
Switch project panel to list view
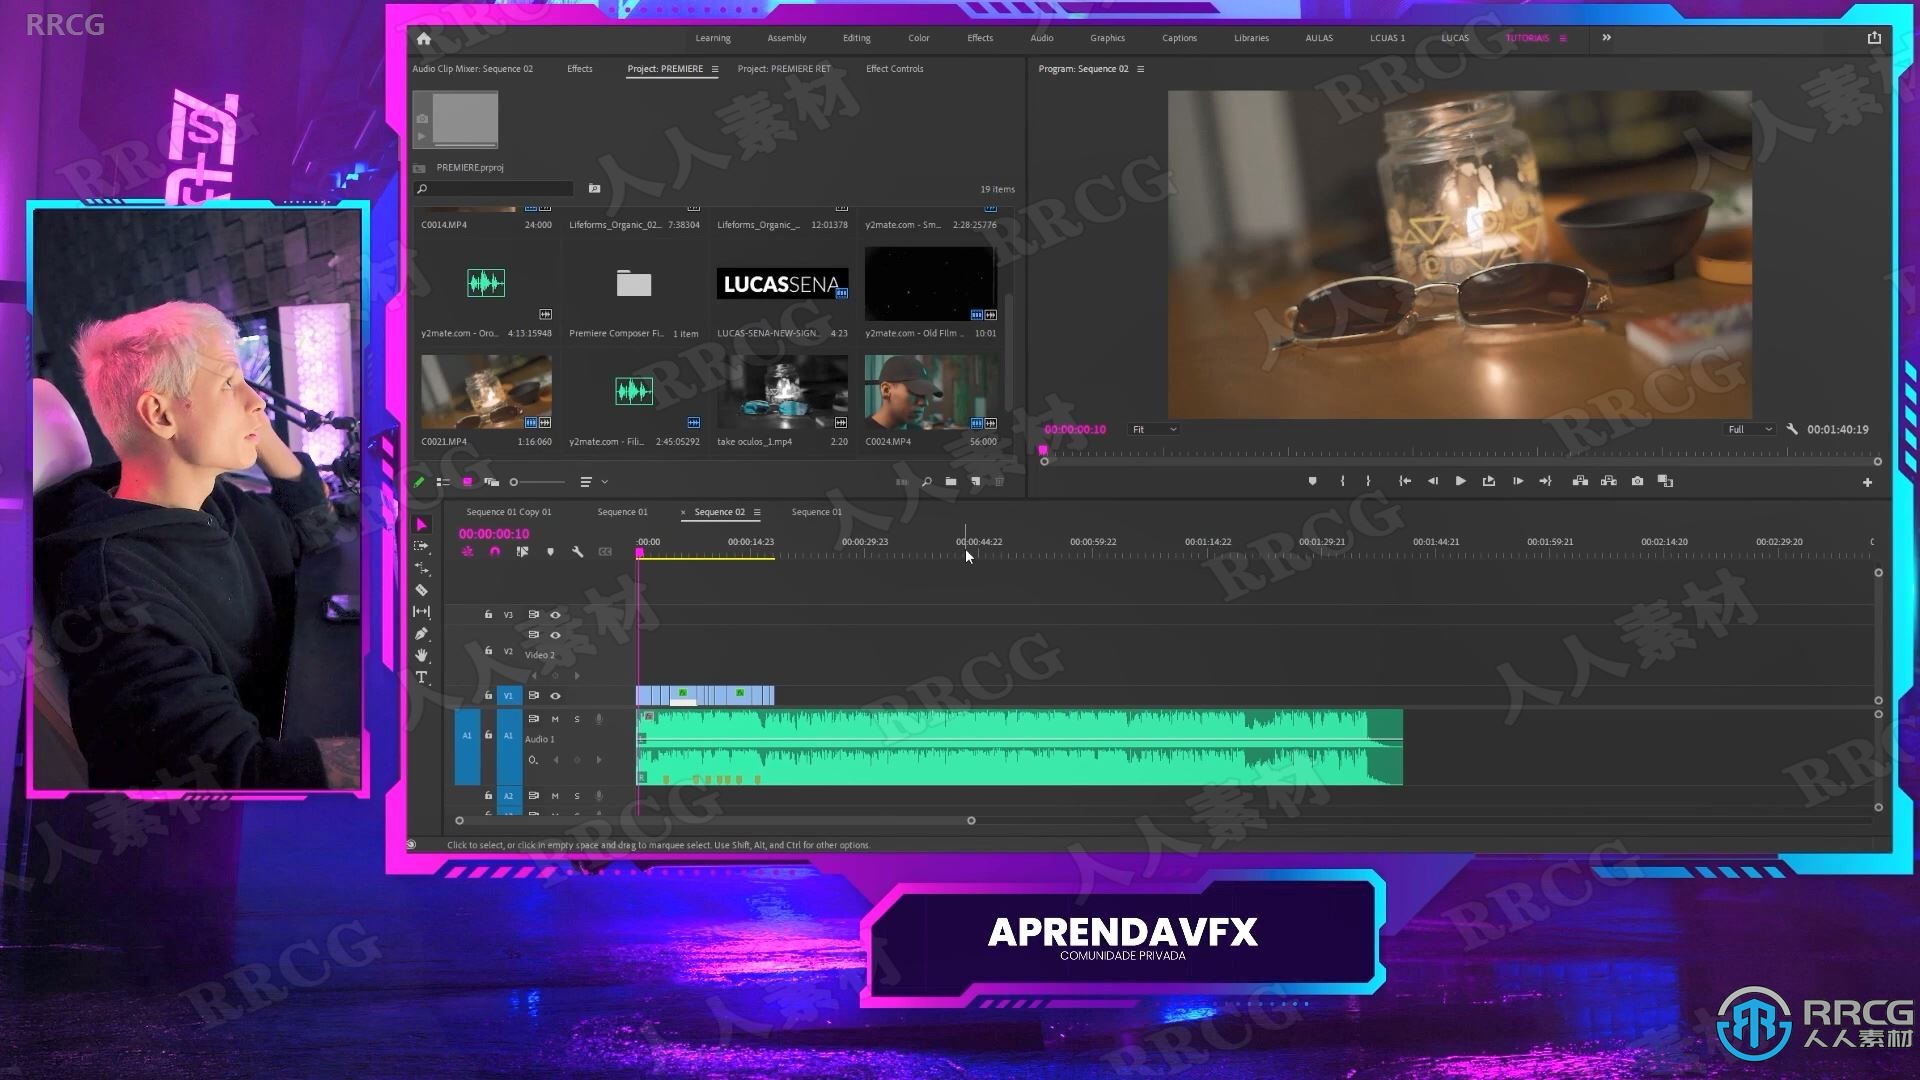click(x=443, y=482)
